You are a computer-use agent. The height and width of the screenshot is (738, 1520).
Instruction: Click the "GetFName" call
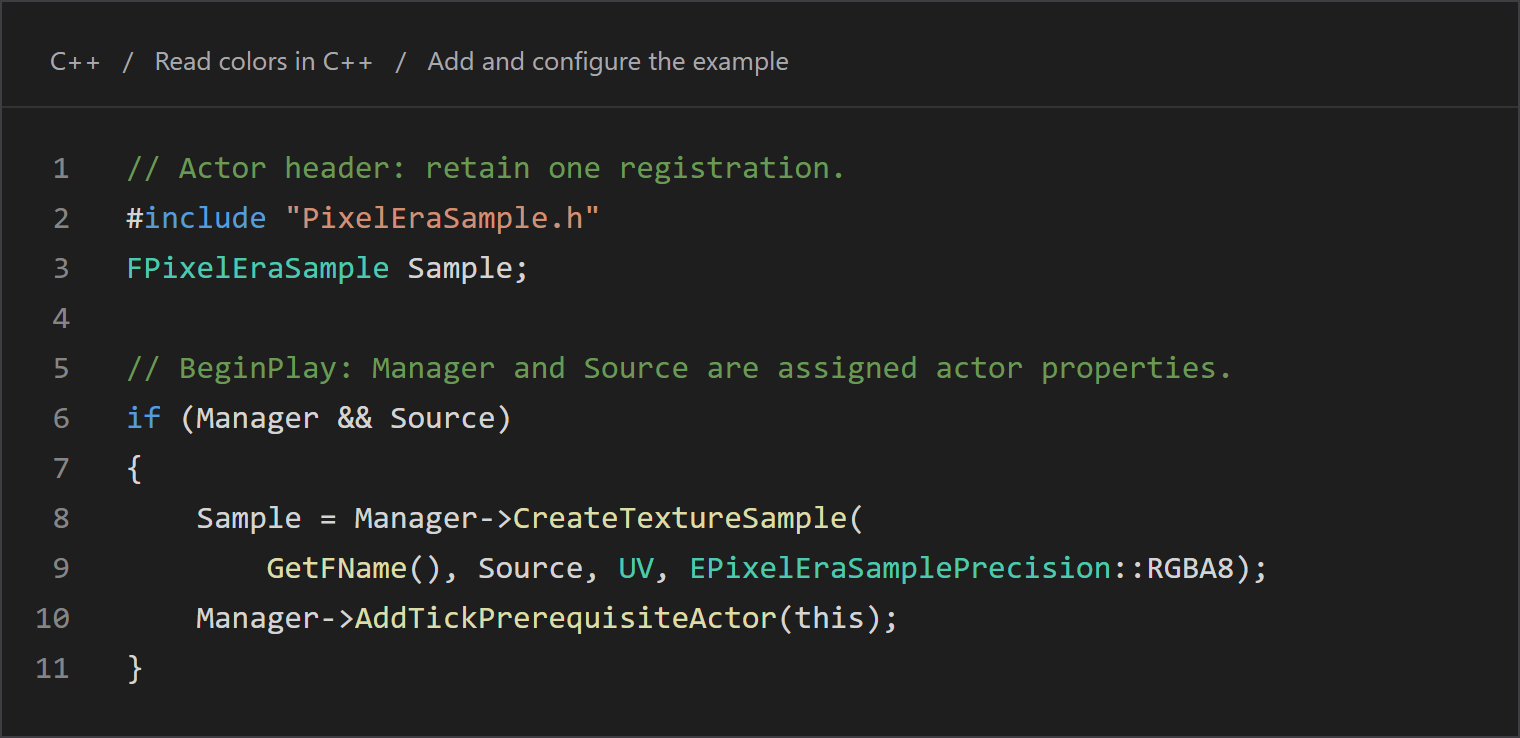point(337,568)
